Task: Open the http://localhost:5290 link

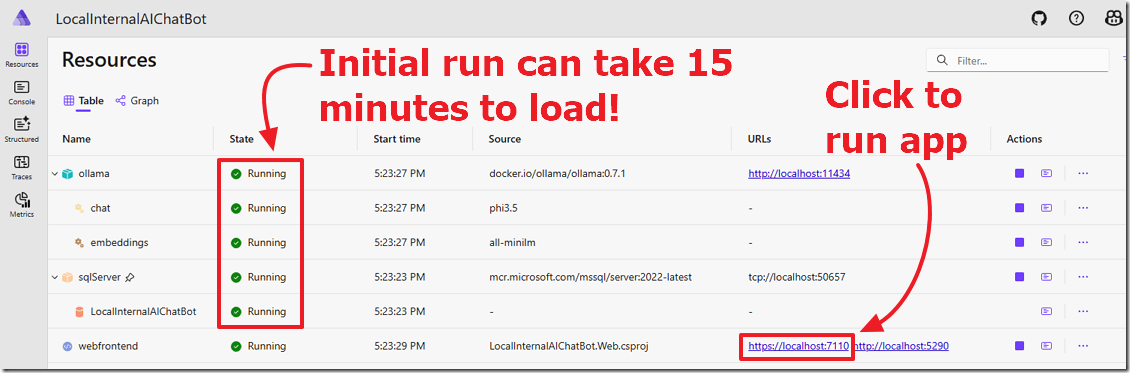Action: coord(901,346)
